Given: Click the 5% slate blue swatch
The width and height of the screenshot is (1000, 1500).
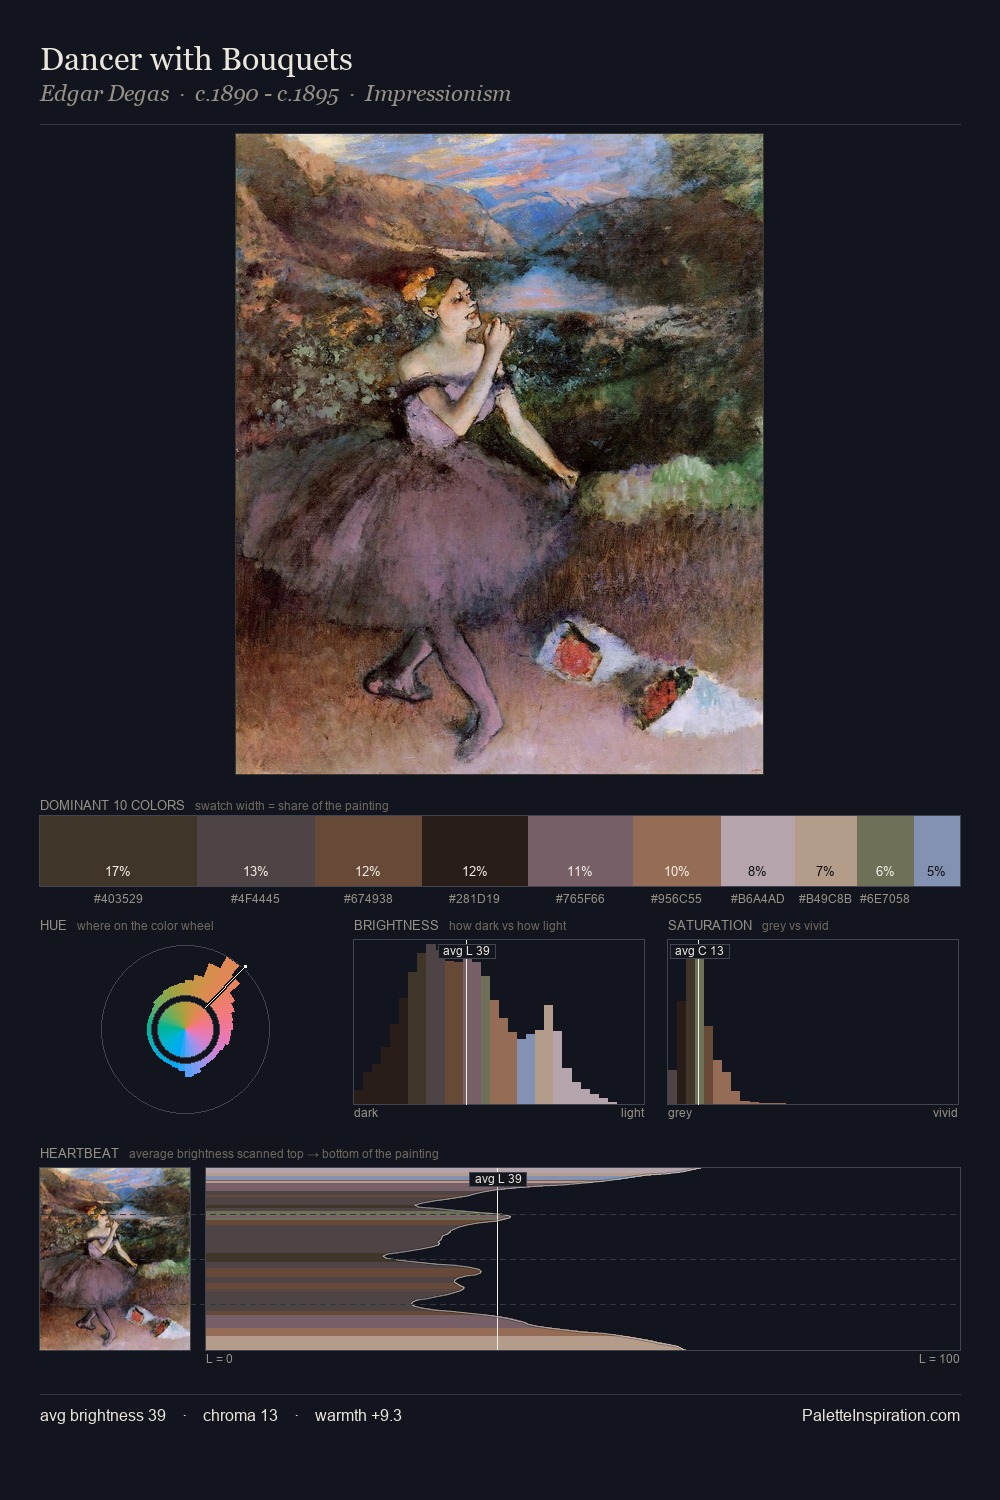Looking at the screenshot, I should click(x=937, y=851).
